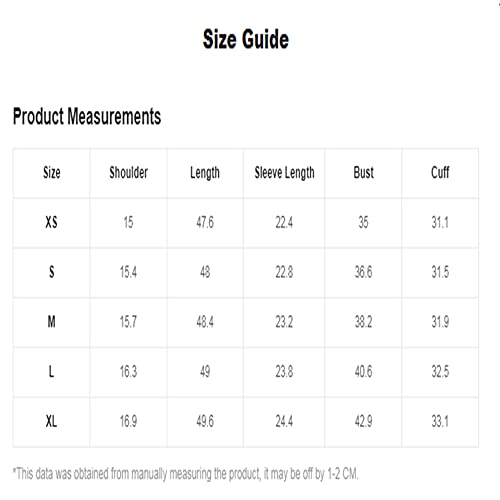Click the Size Guide heading
The height and width of the screenshot is (500, 500).
click(246, 39)
